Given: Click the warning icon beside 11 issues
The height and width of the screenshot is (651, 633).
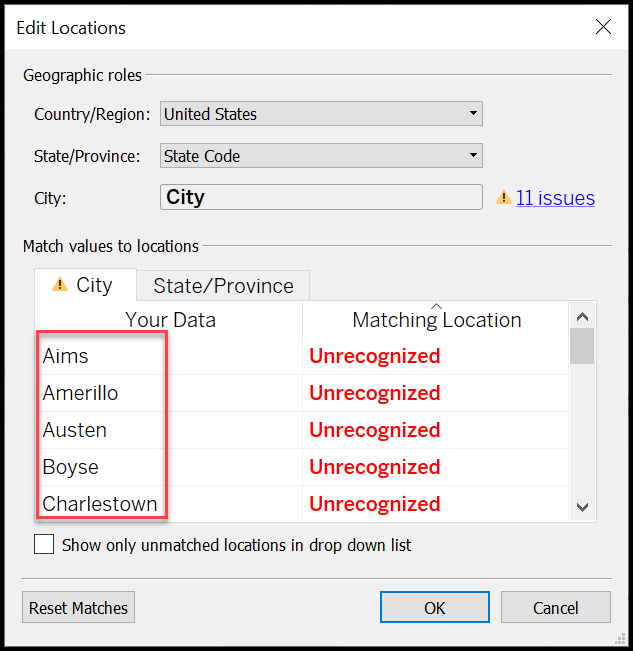Looking at the screenshot, I should tap(504, 198).
